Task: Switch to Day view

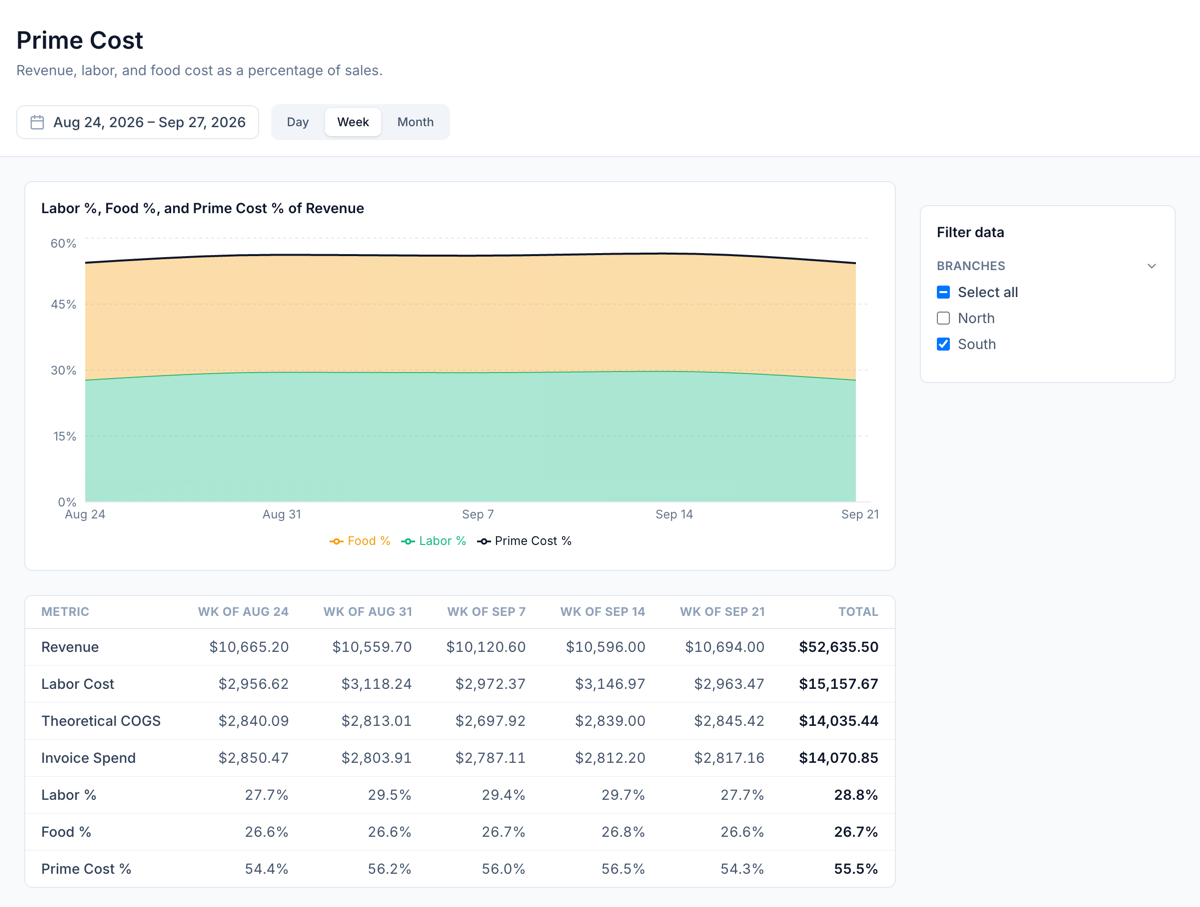Action: click(298, 122)
